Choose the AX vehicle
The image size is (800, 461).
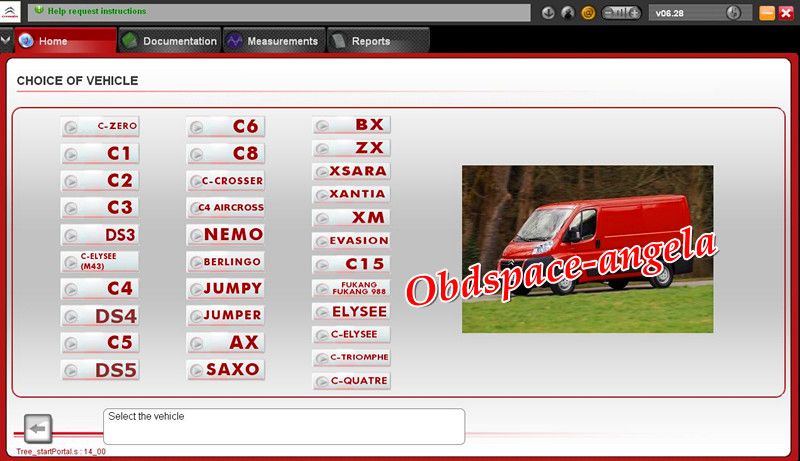pyautogui.click(x=226, y=343)
